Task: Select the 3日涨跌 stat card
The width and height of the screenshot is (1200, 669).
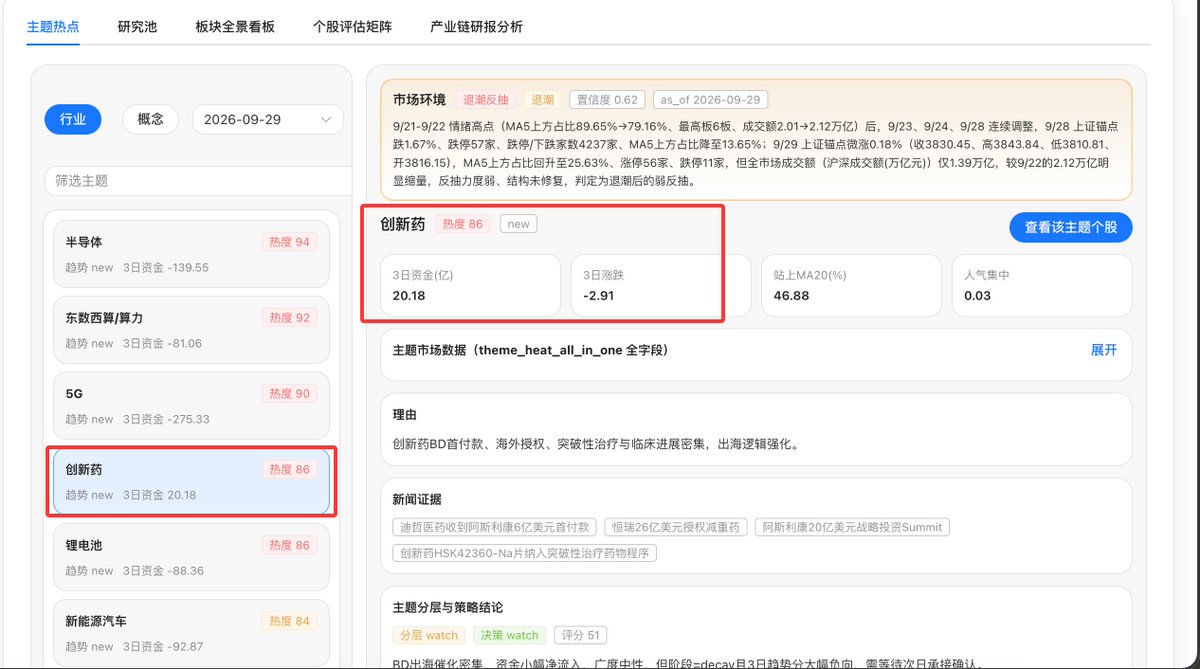Action: tap(661, 285)
